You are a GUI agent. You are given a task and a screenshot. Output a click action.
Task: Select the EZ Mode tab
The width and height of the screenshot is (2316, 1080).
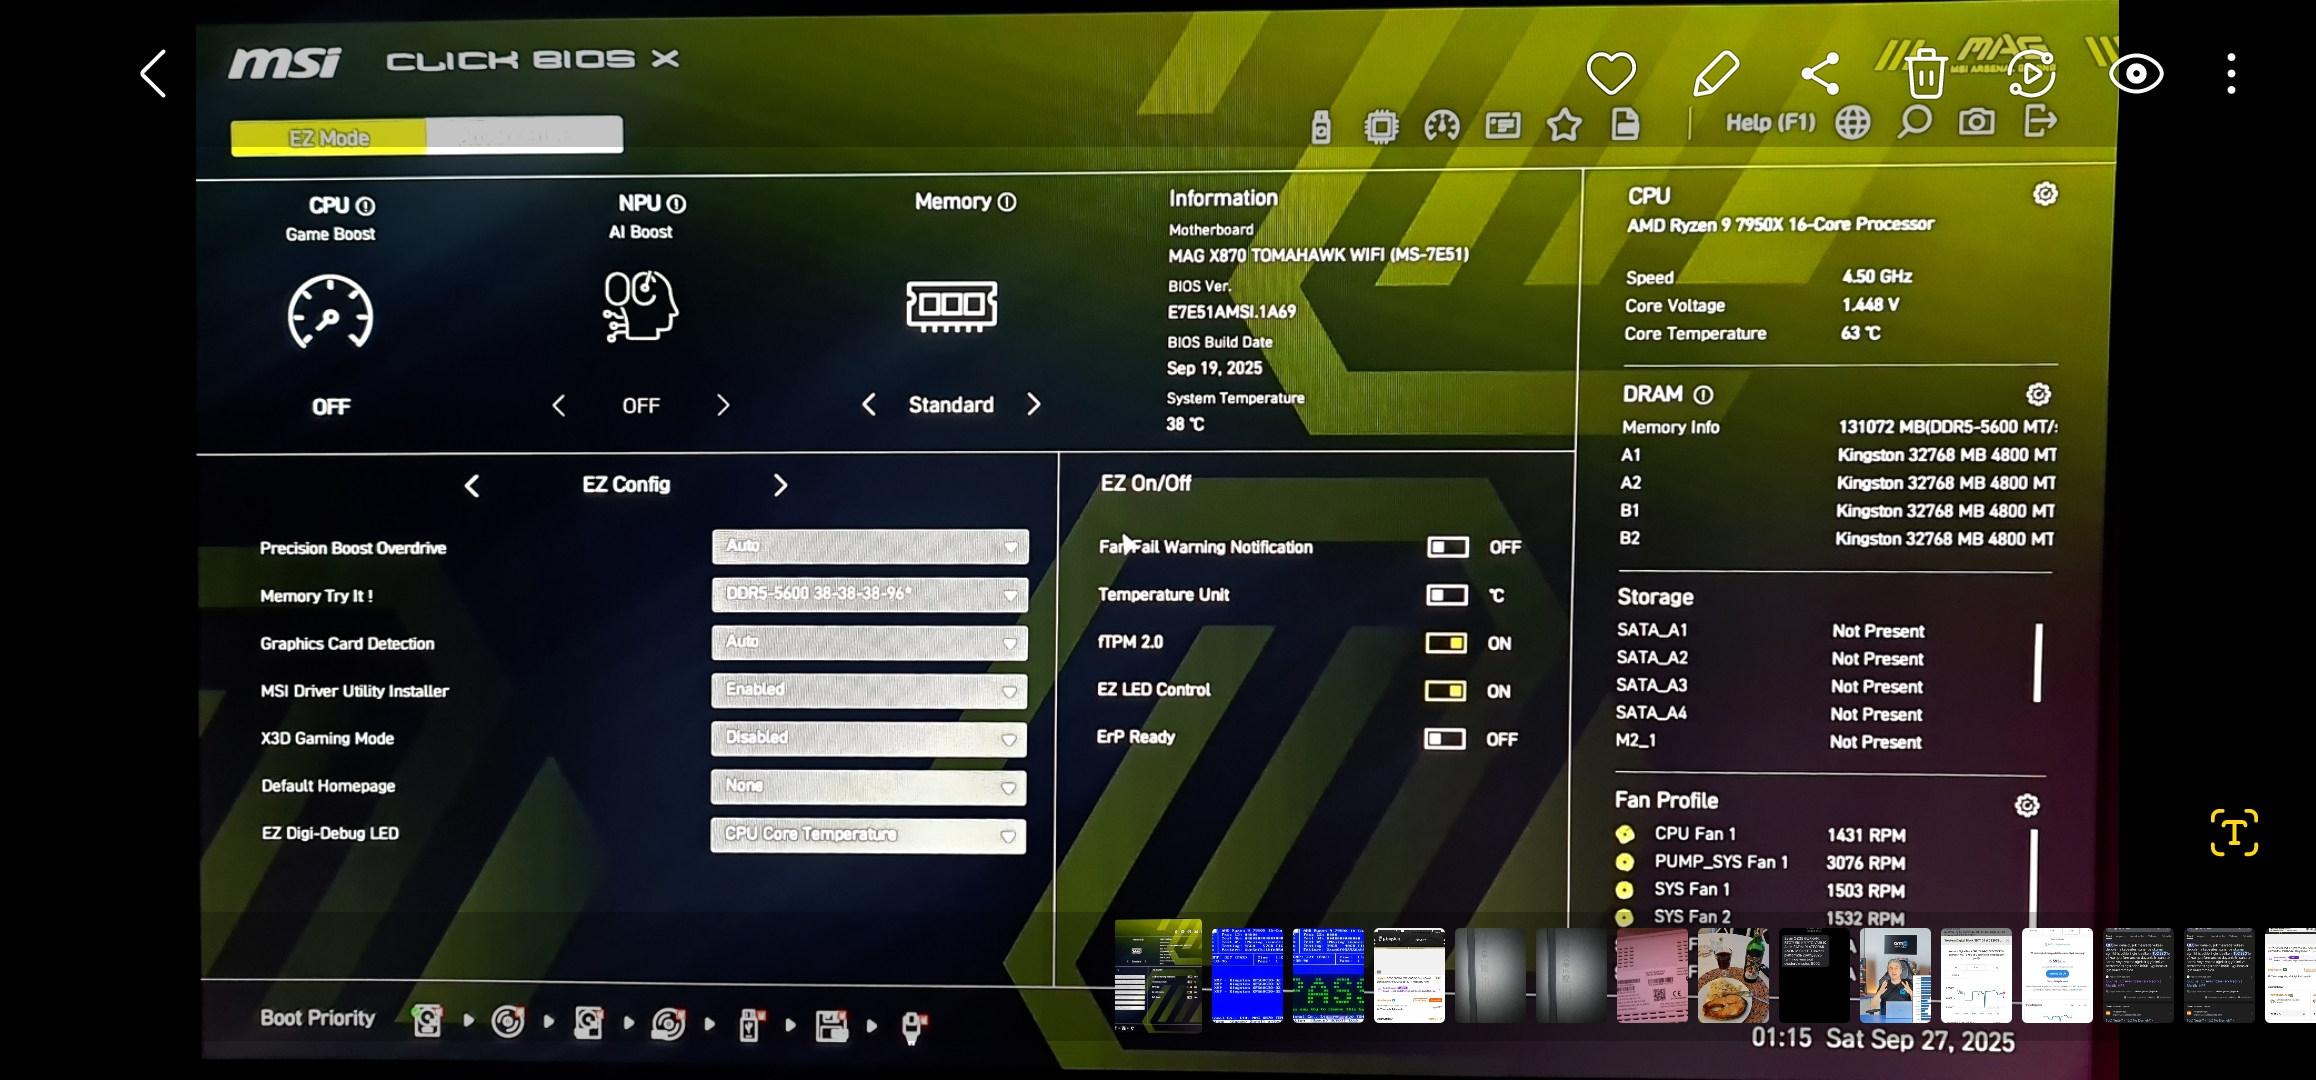[x=329, y=137]
